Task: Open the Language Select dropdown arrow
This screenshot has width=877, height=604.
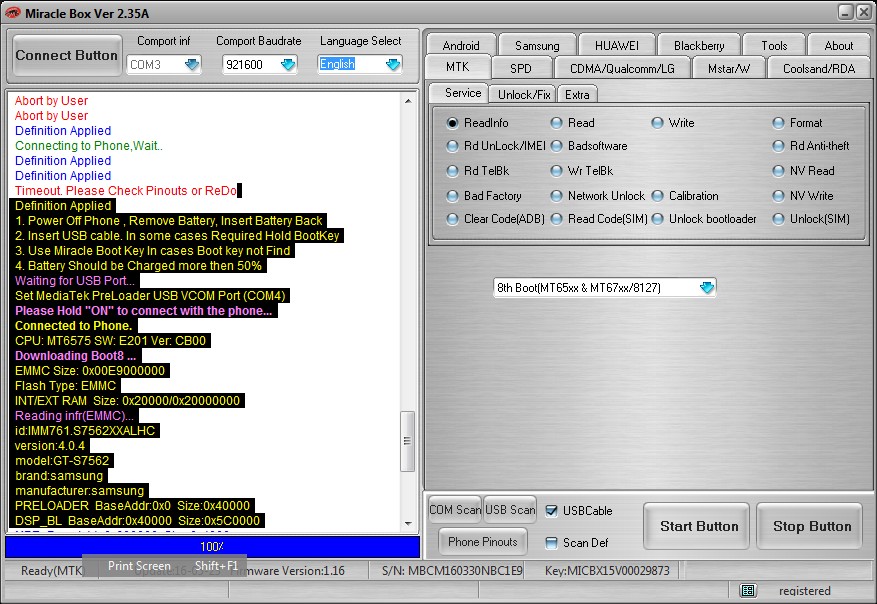Action: coord(393,64)
